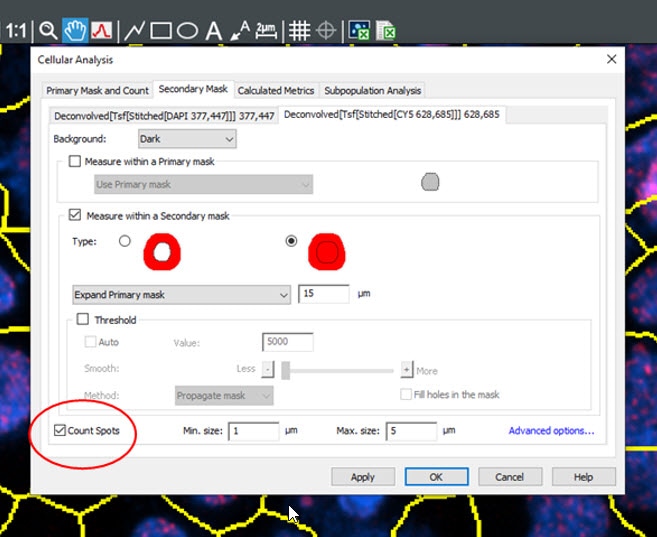The height and width of the screenshot is (537, 657).
Task: Activate the hand pan tool
Action: 74,30
